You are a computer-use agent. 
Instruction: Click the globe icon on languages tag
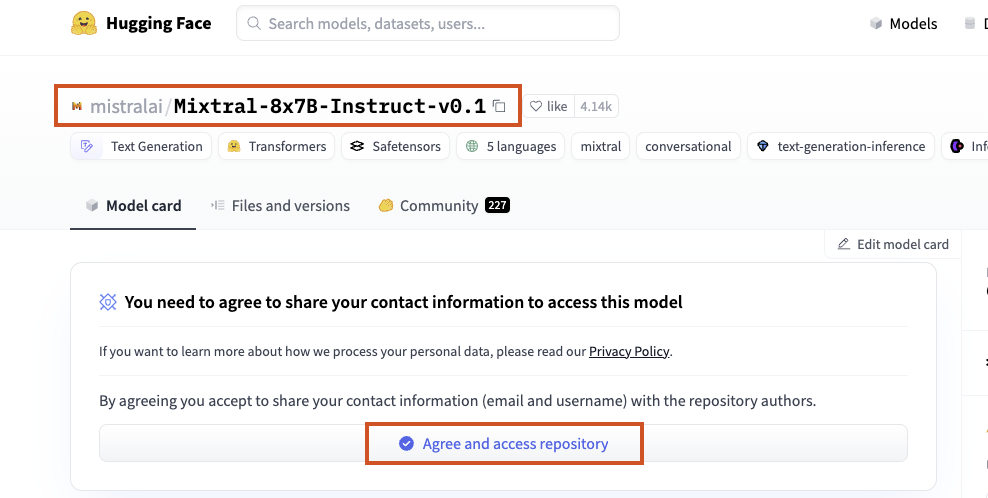tap(472, 146)
